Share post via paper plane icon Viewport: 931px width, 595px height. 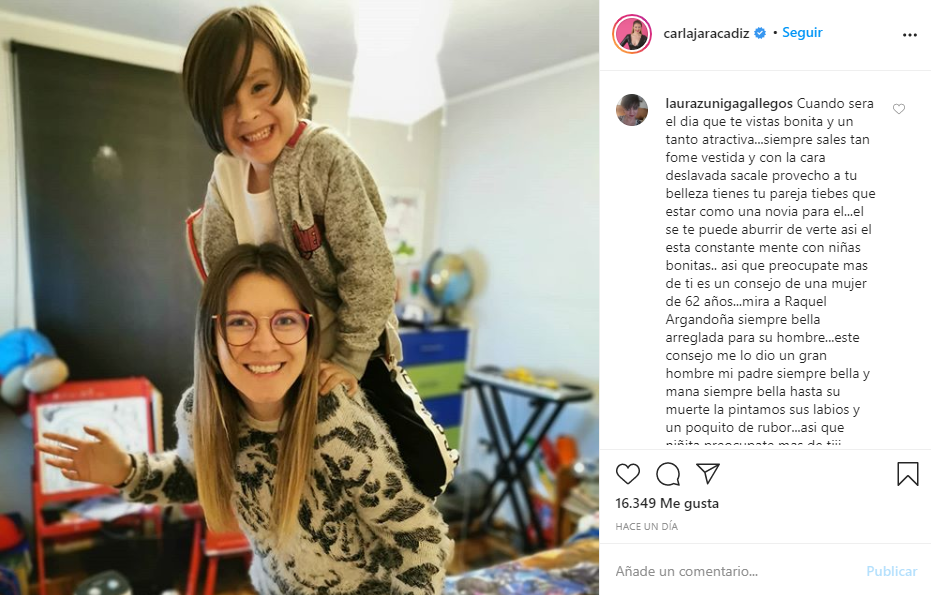tap(708, 473)
